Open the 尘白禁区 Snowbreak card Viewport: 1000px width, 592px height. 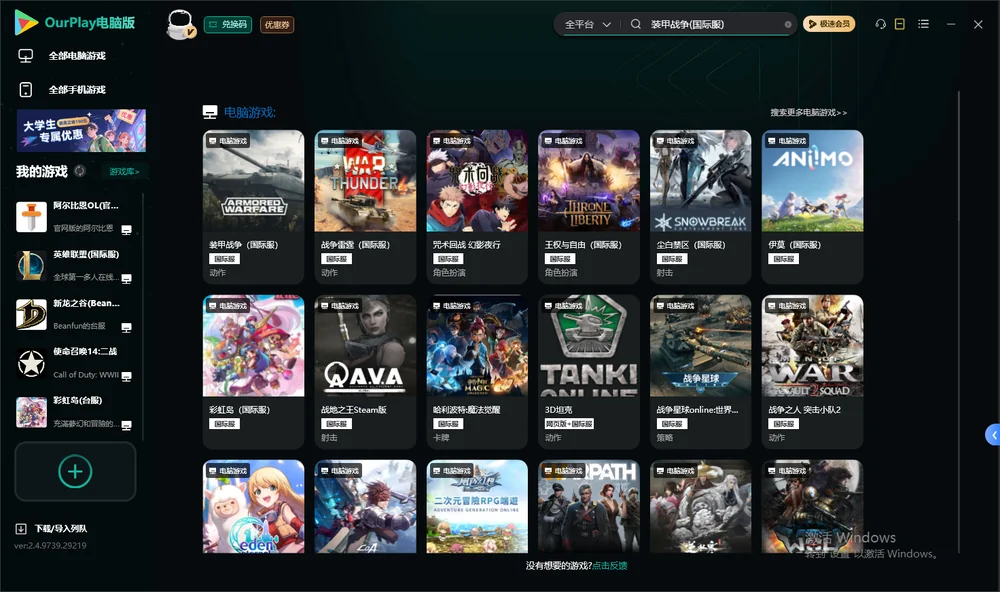pos(701,207)
